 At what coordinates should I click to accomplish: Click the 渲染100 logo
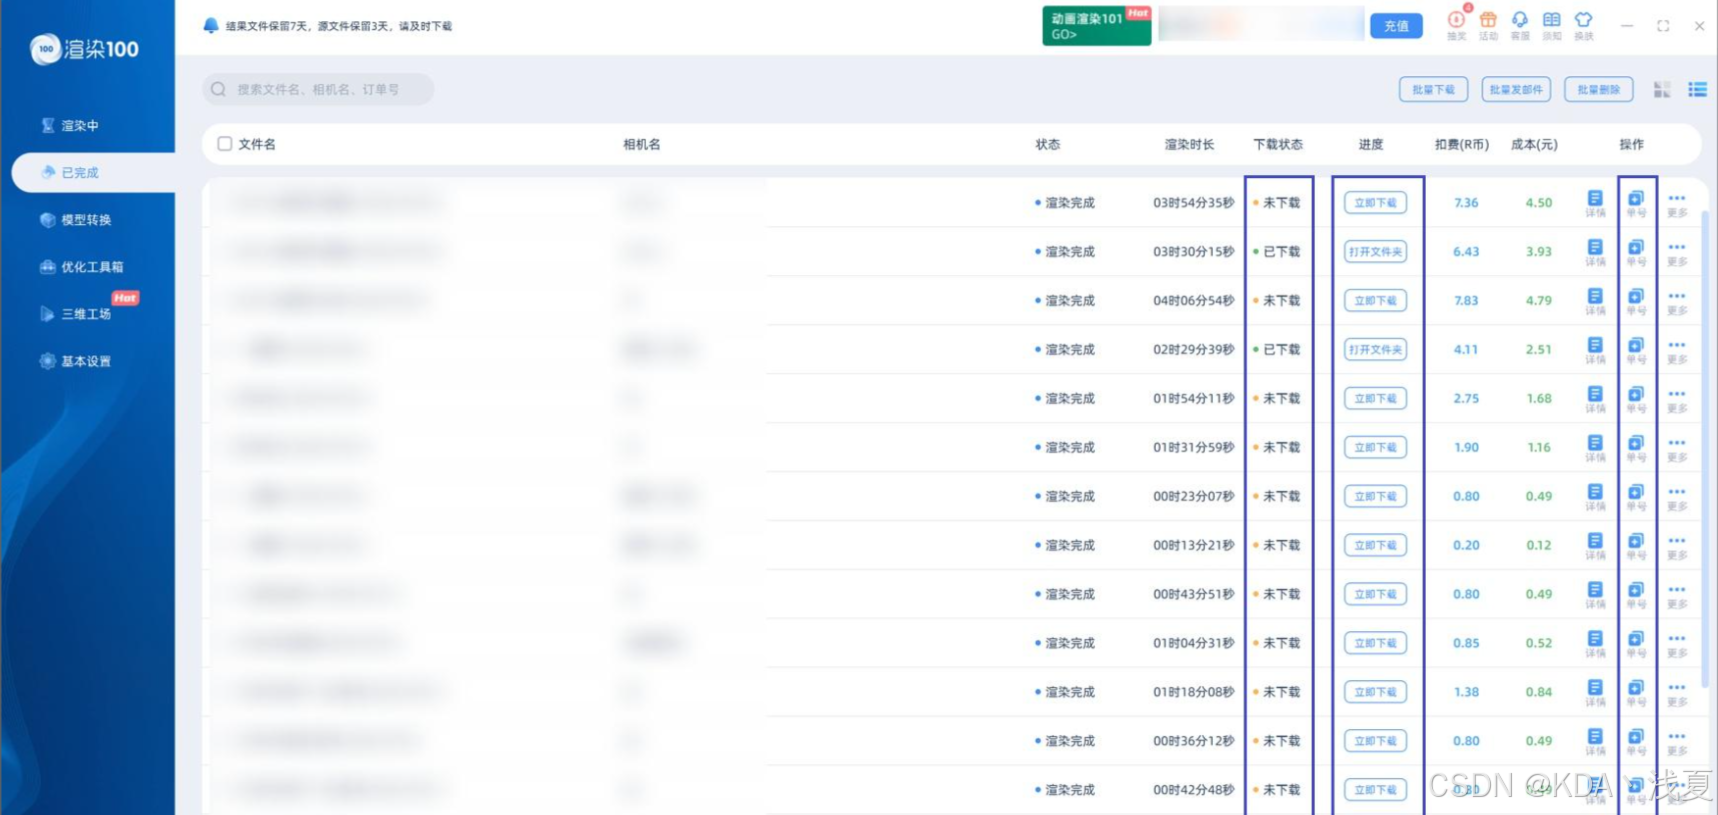(x=85, y=49)
